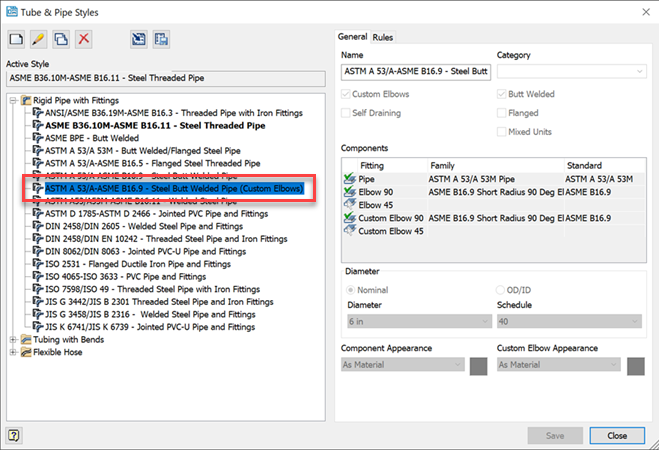The height and width of the screenshot is (450, 659).
Task: Click the pipe icon beside ISO 4065-ISO 3633 style
Action: coord(38,276)
